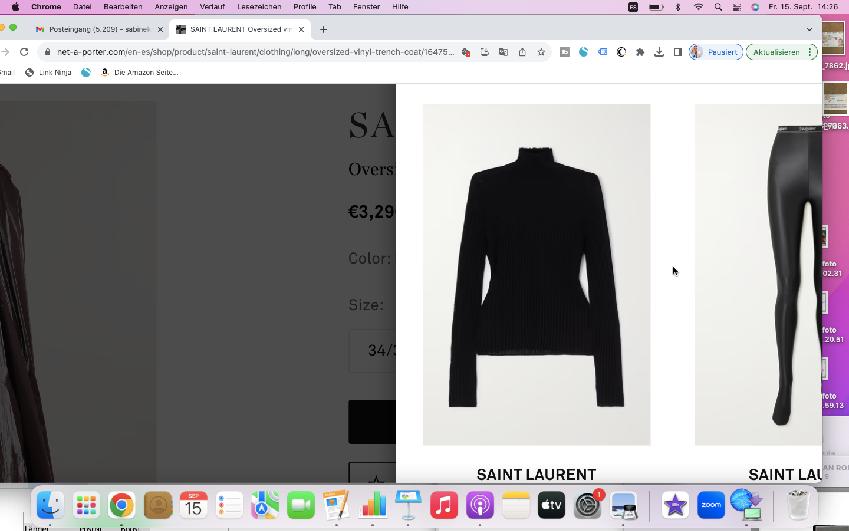Open the Link Ninja bookmark
This screenshot has height=531, width=849.
point(48,73)
